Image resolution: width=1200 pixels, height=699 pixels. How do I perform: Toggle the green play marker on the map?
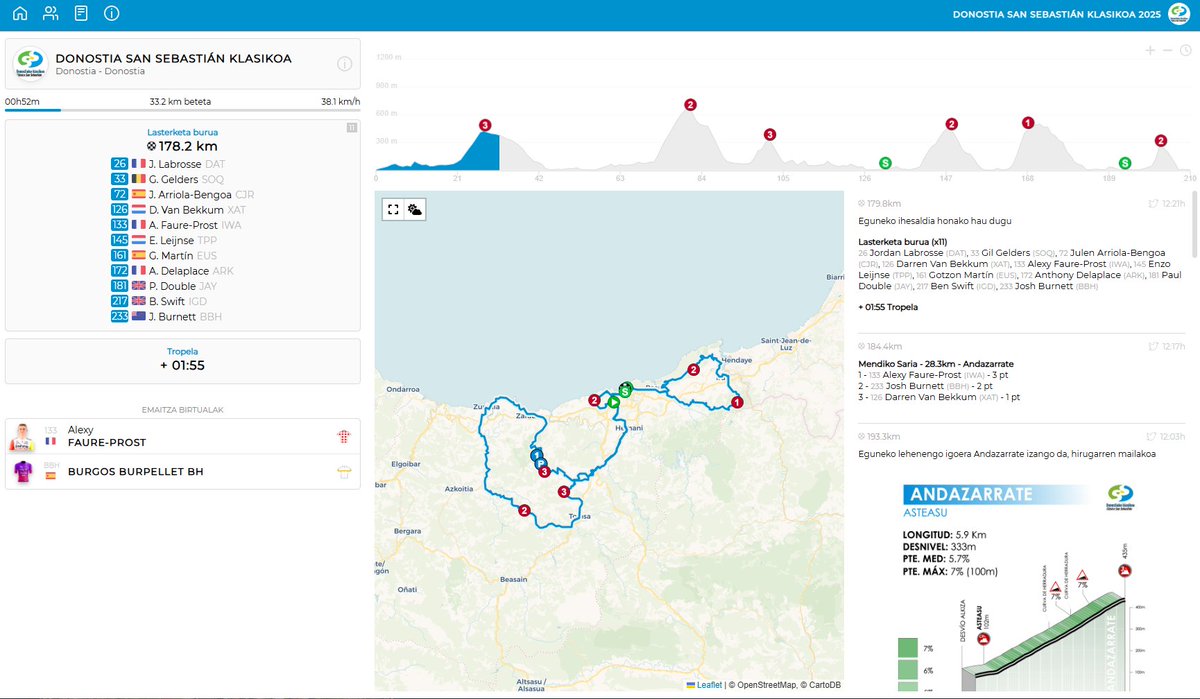[615, 403]
